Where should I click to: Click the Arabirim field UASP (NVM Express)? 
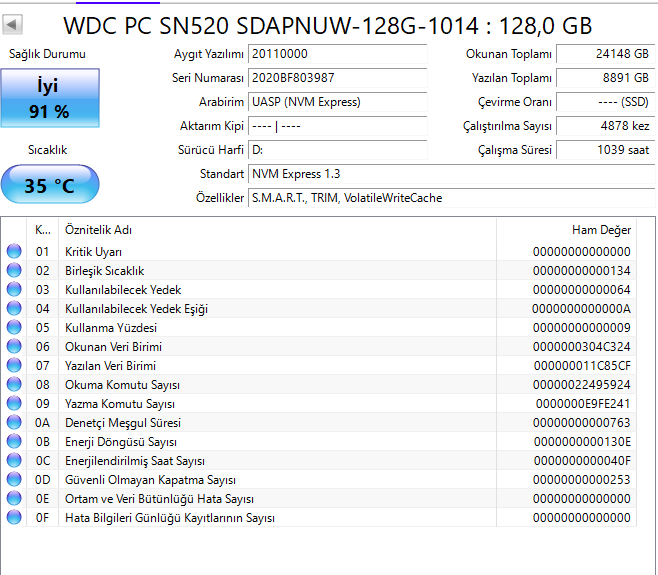pos(338,102)
